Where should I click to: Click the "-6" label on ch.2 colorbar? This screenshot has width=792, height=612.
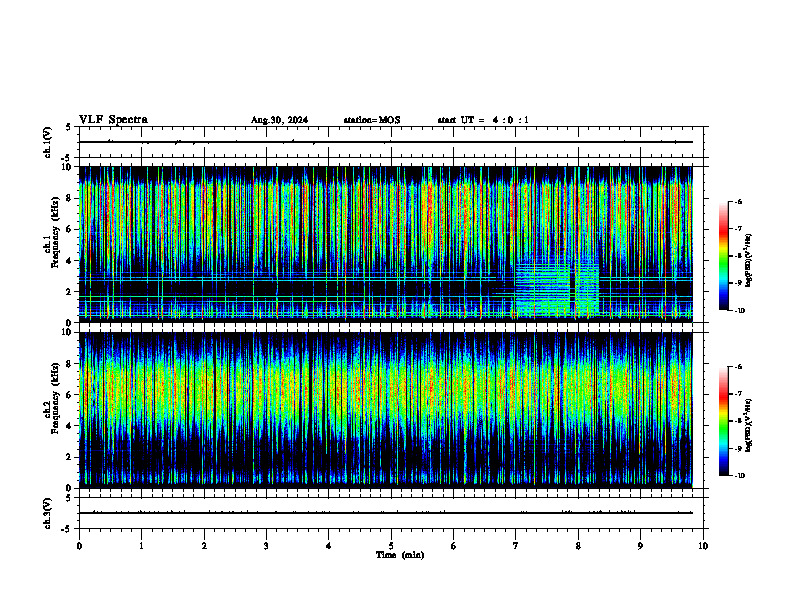pos(738,367)
